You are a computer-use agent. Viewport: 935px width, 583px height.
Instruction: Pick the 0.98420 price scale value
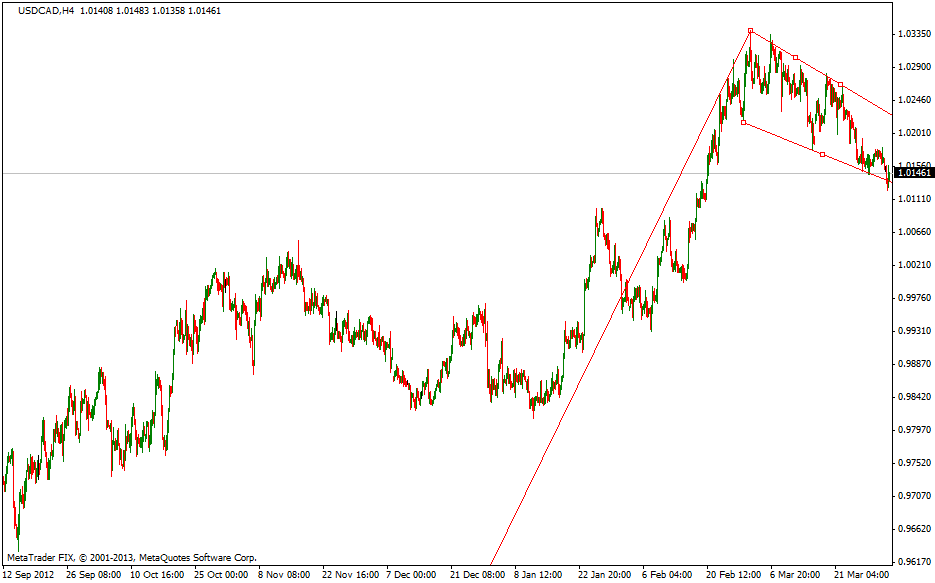click(912, 397)
